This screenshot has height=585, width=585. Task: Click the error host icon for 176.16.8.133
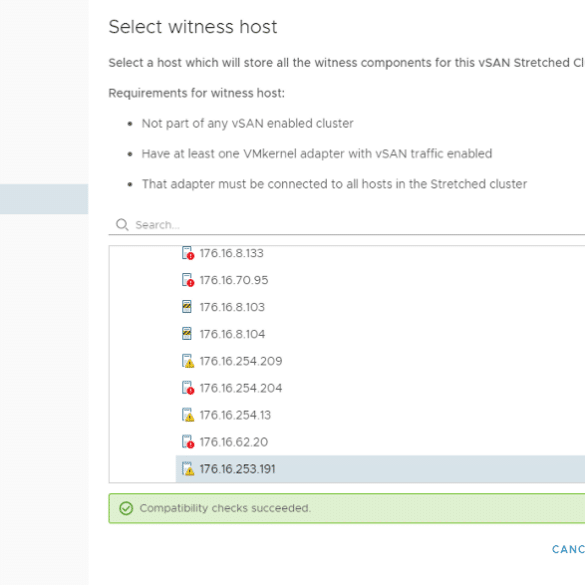[188, 253]
